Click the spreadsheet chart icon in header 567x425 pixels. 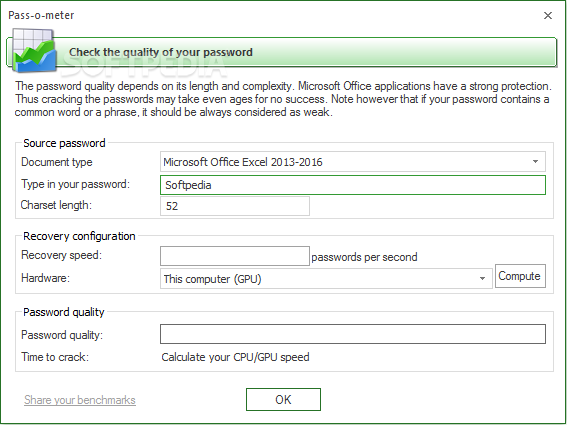coord(34,51)
